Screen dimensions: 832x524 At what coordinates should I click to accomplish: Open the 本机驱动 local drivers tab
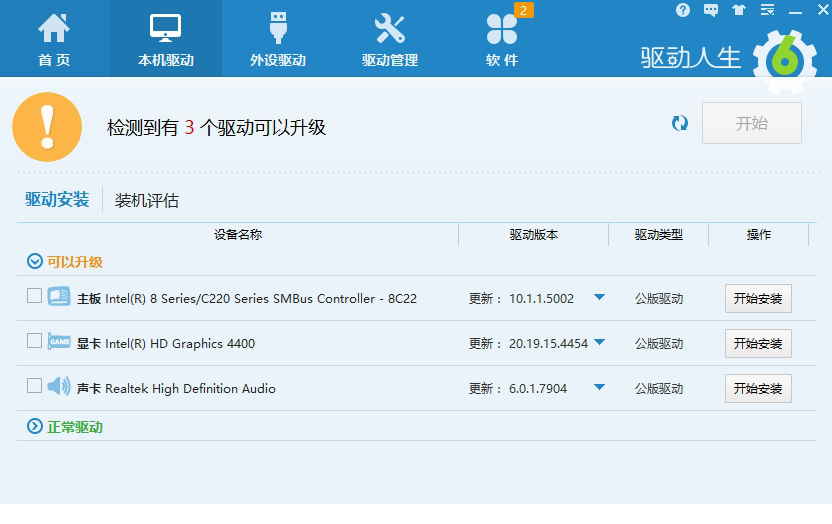[x=166, y=39]
